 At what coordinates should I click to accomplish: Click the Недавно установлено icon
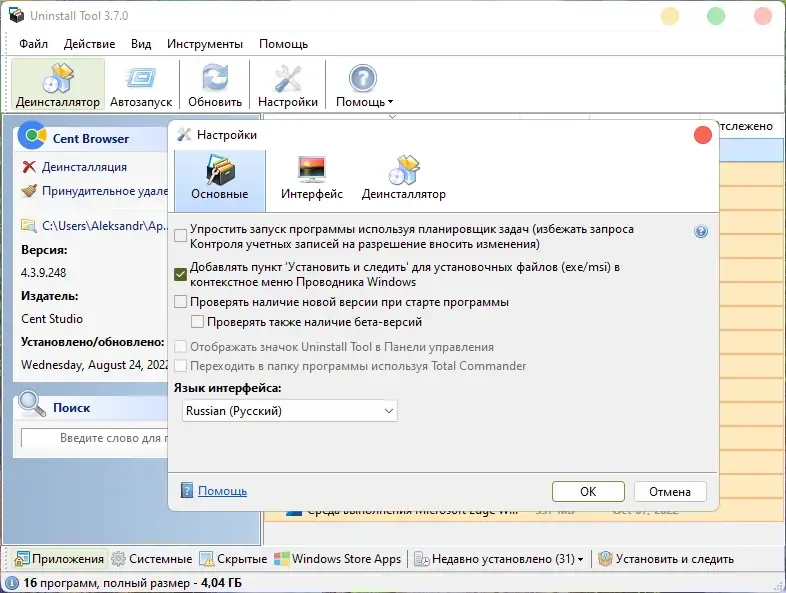click(x=422, y=559)
